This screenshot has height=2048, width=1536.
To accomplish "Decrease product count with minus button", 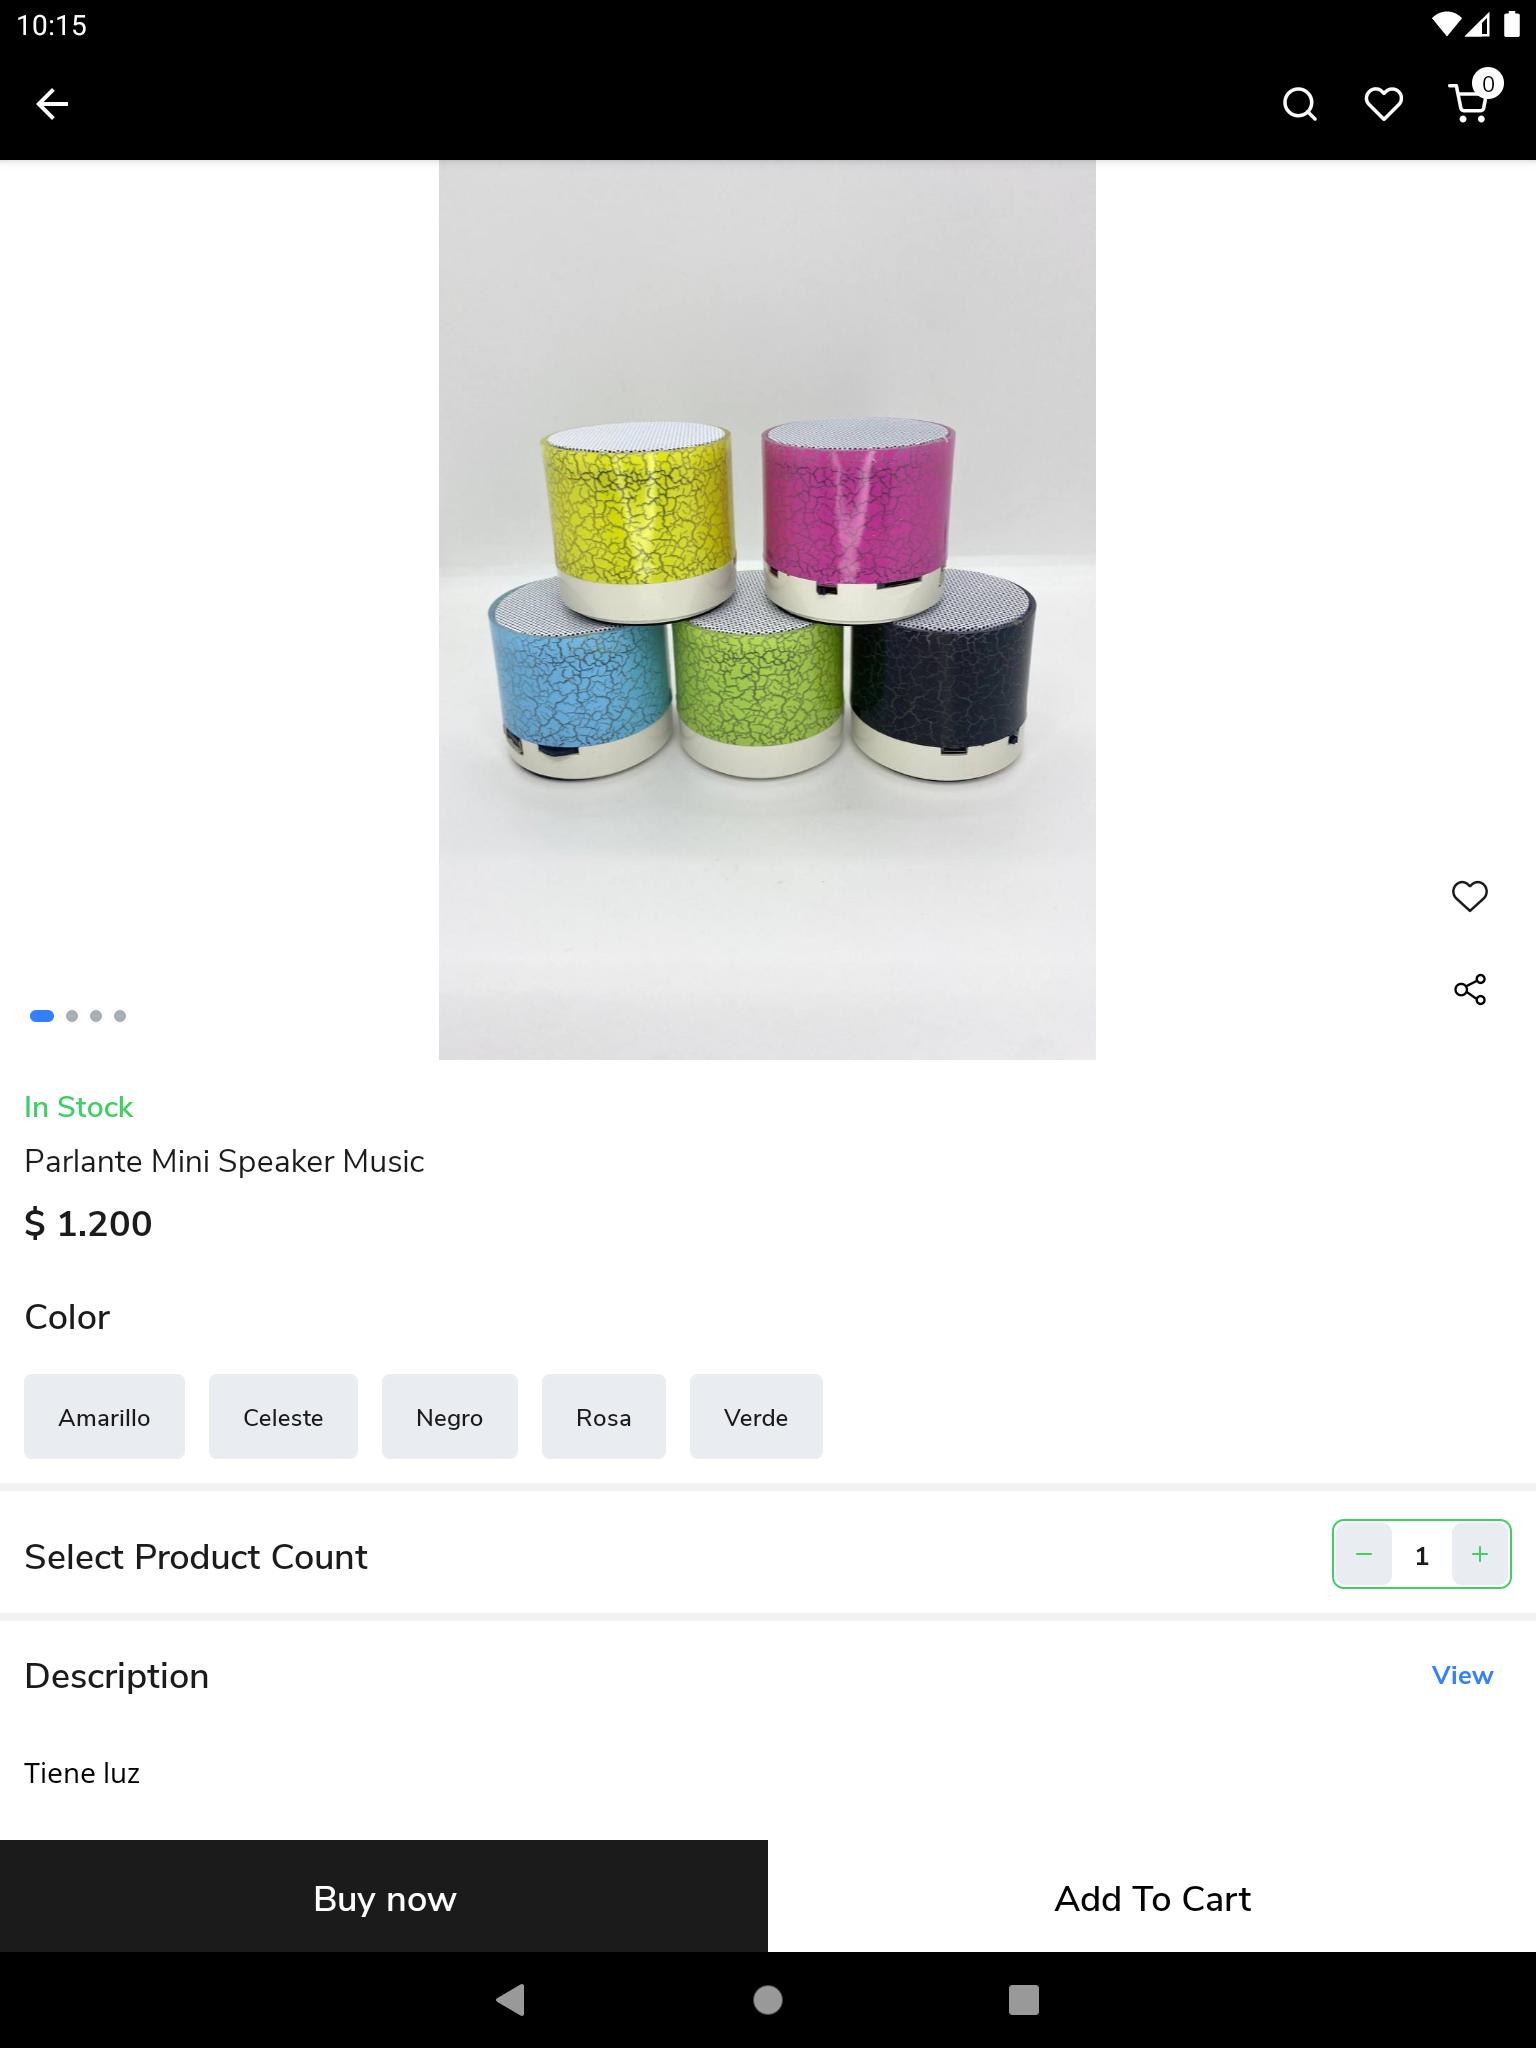I will [1363, 1554].
